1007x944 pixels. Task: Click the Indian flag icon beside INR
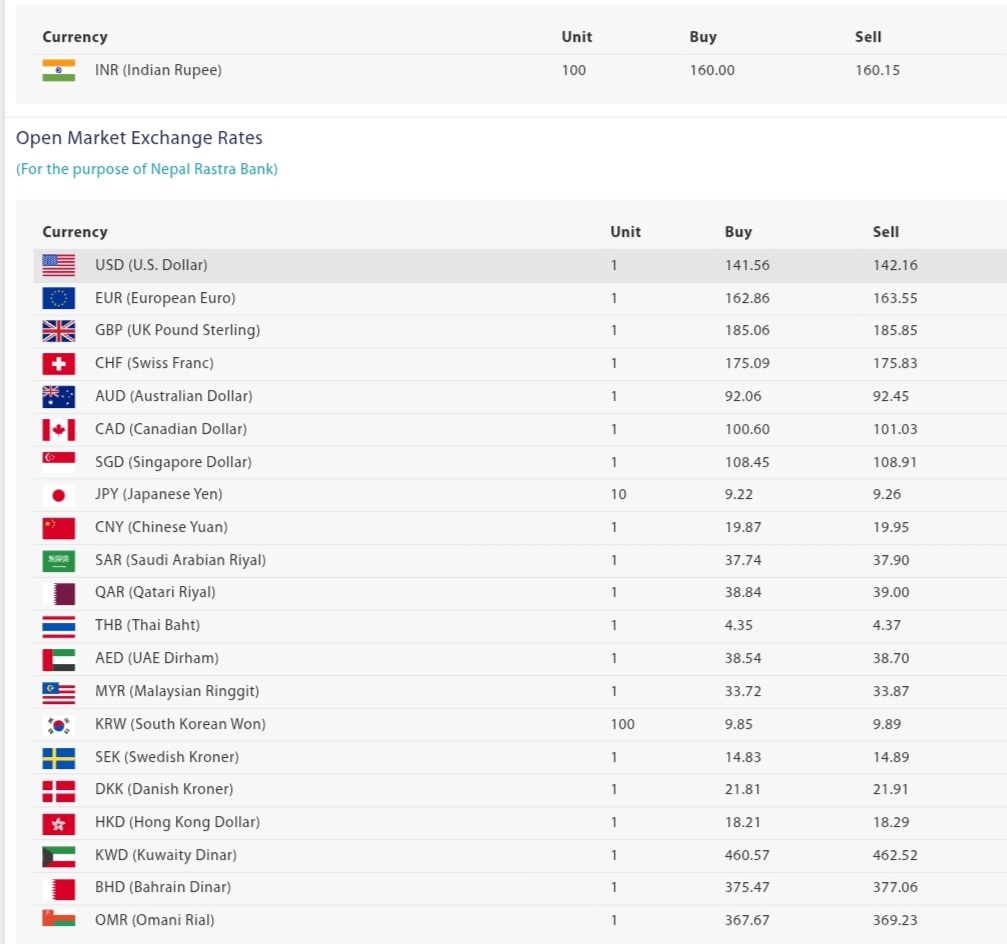tap(58, 70)
